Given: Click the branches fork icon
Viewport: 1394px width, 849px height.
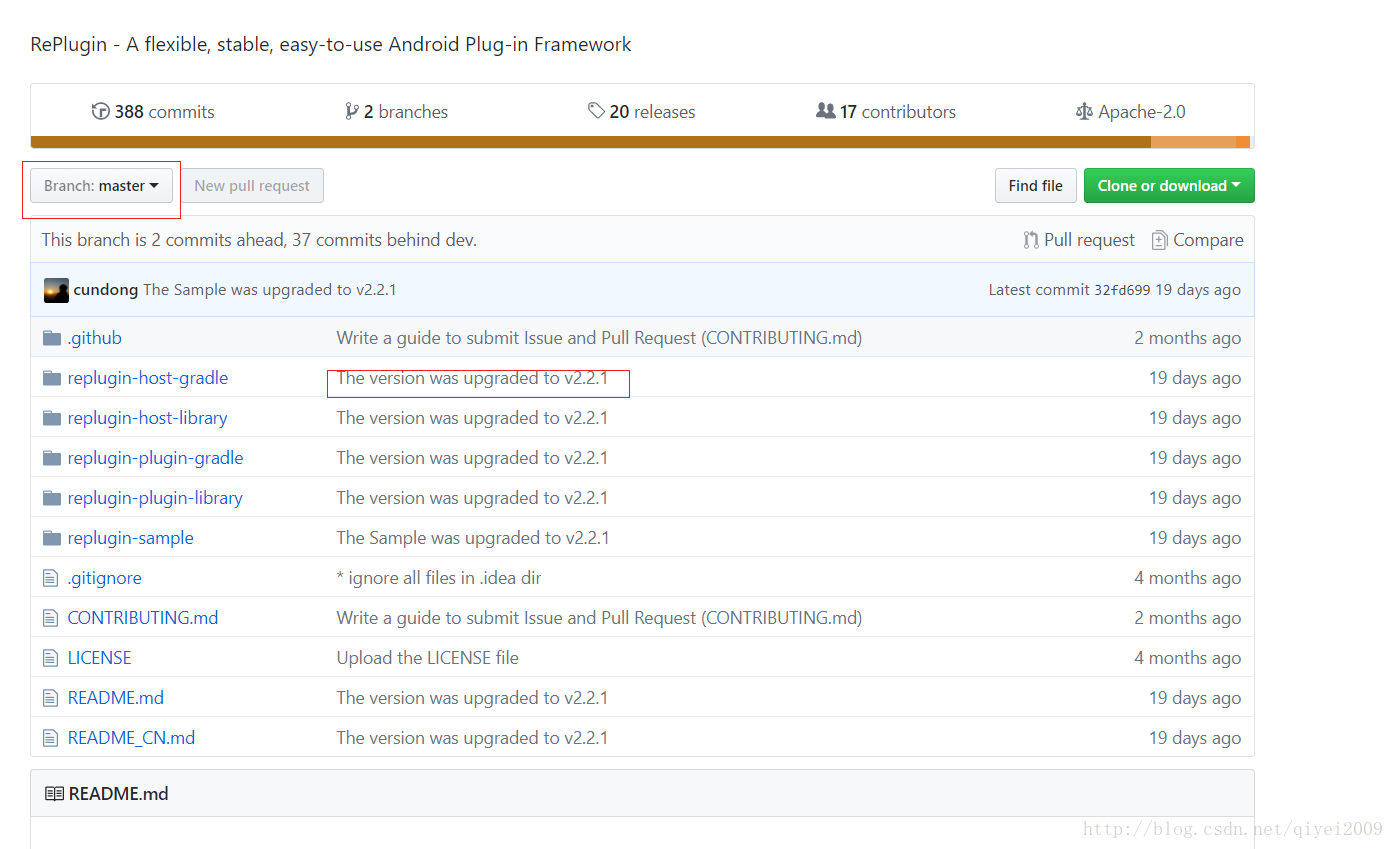Looking at the screenshot, I should [x=351, y=112].
